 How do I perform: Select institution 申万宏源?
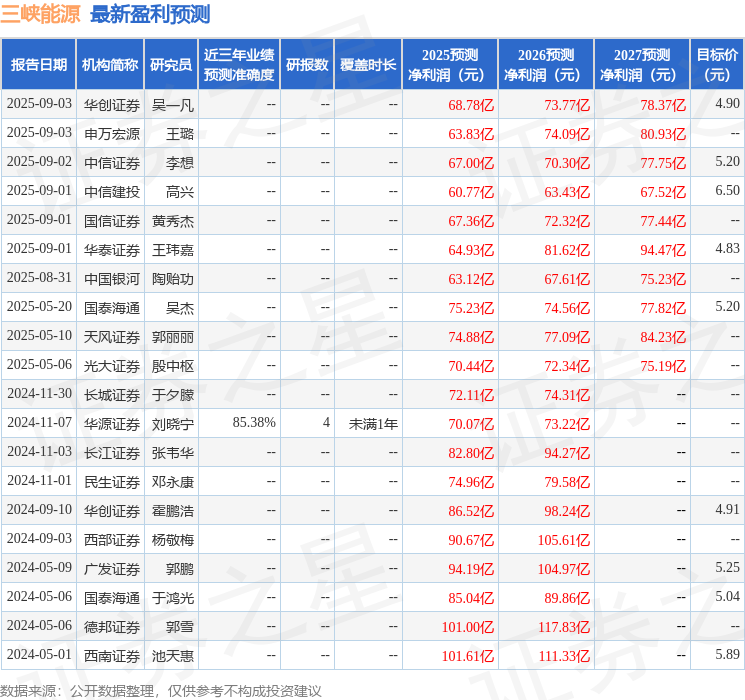coord(112,134)
